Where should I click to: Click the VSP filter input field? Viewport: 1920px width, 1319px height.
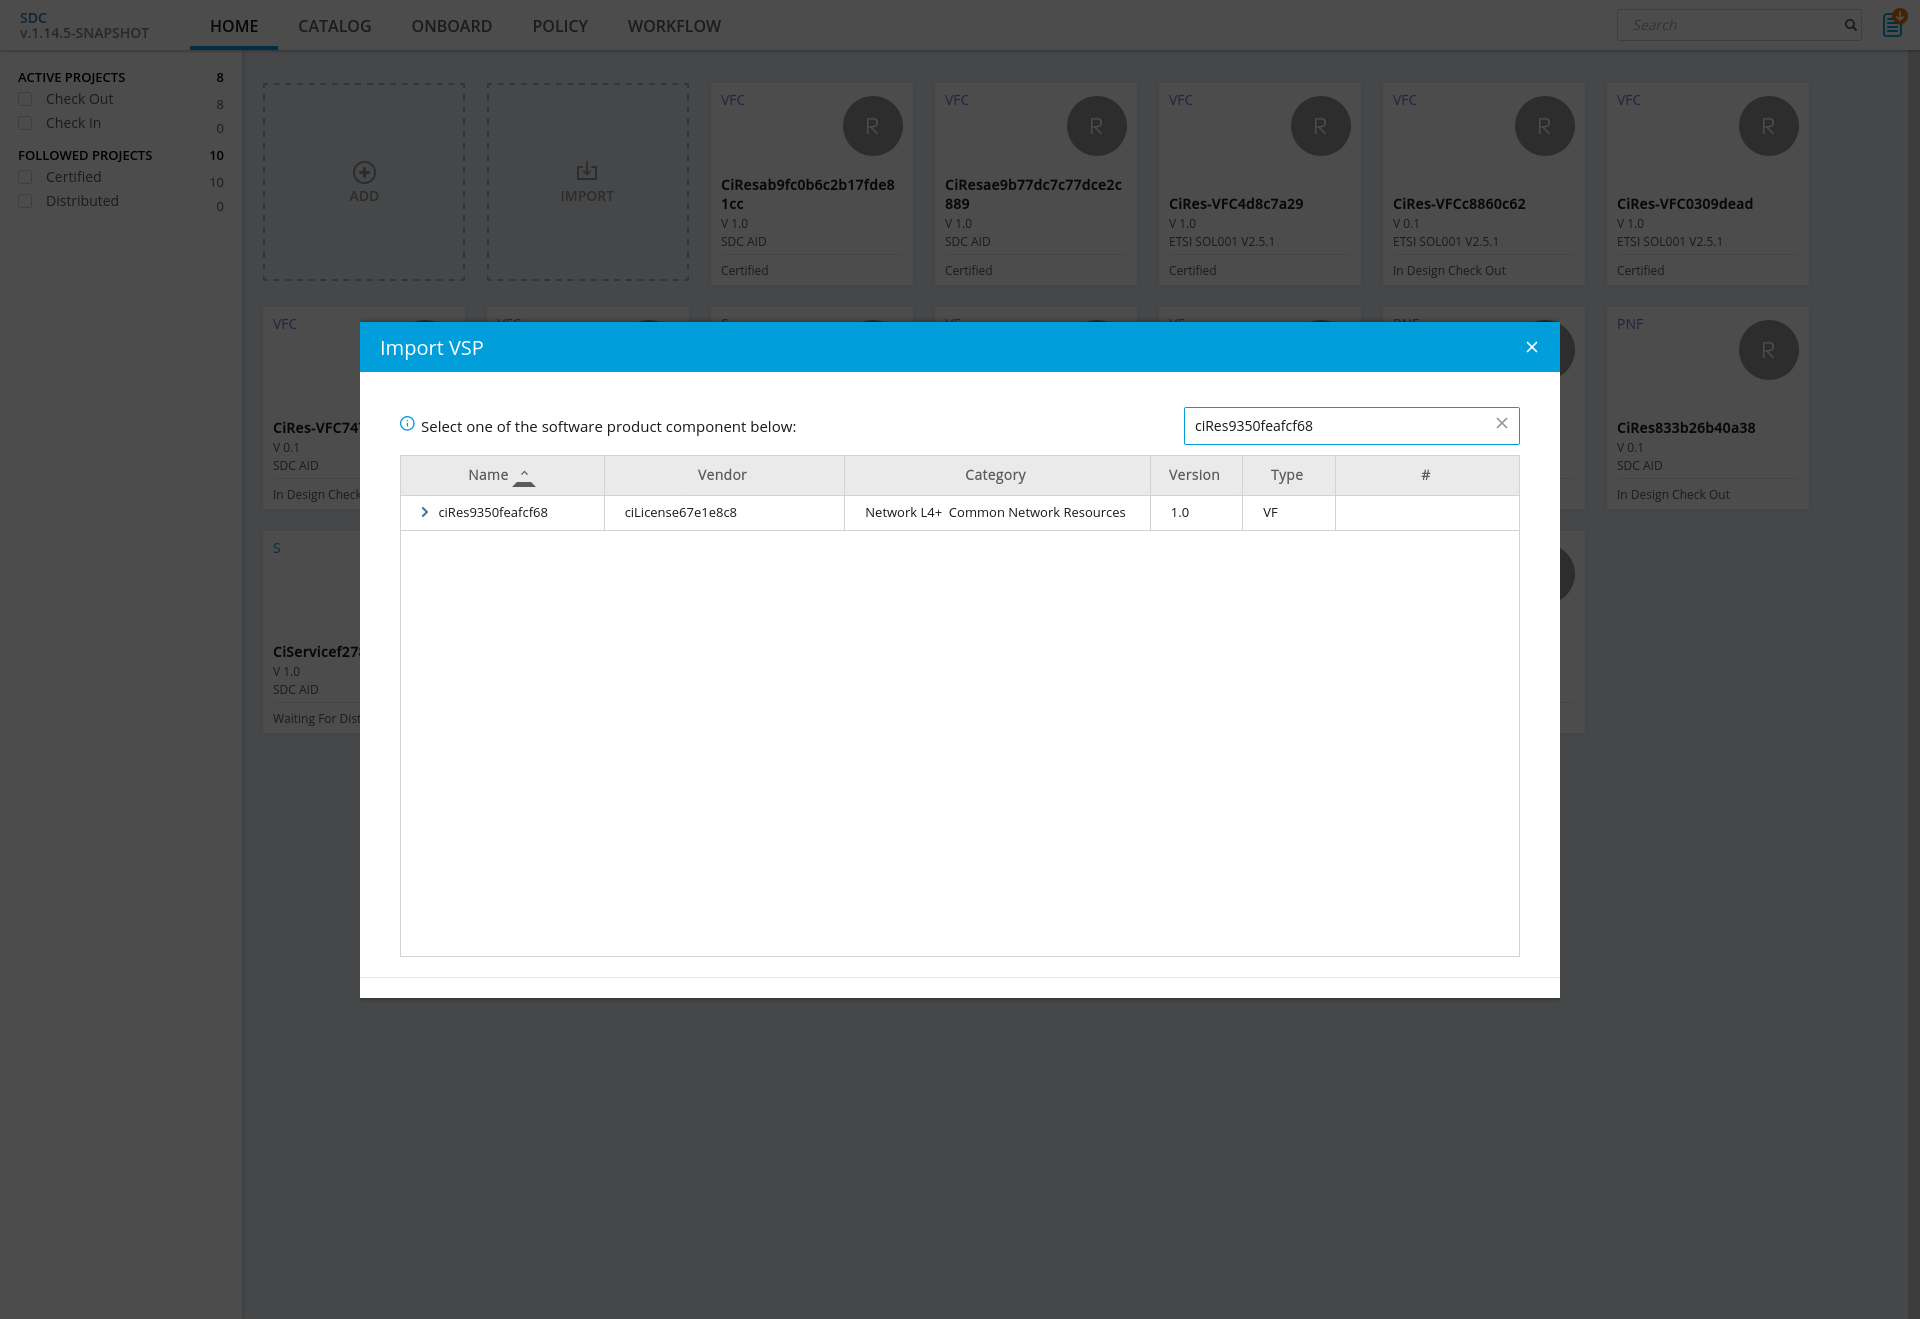(1338, 426)
